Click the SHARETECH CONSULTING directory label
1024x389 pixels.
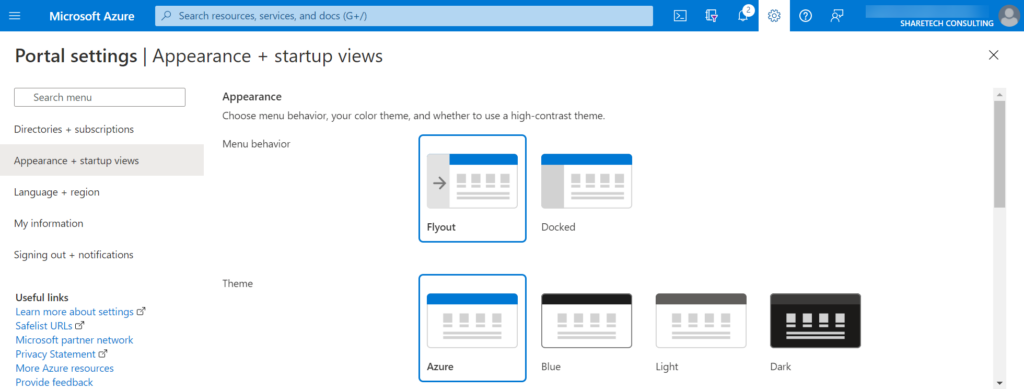coord(946,23)
